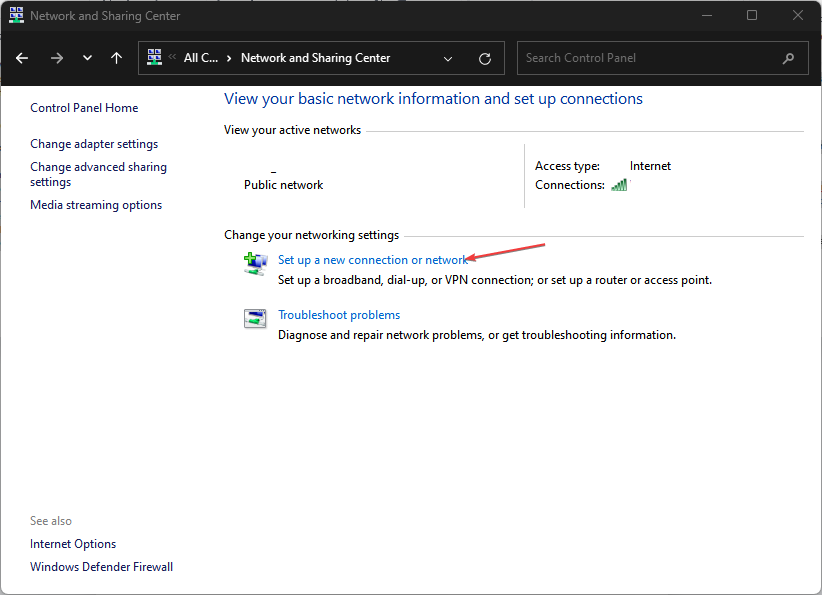
Task: Click the Forward navigation arrow
Action: click(56, 58)
